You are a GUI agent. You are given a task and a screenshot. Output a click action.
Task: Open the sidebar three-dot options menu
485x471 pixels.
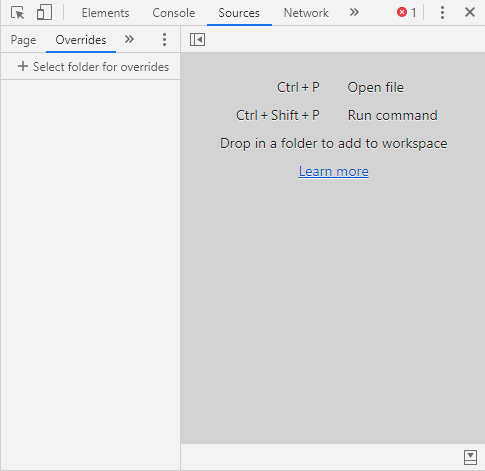(164, 40)
